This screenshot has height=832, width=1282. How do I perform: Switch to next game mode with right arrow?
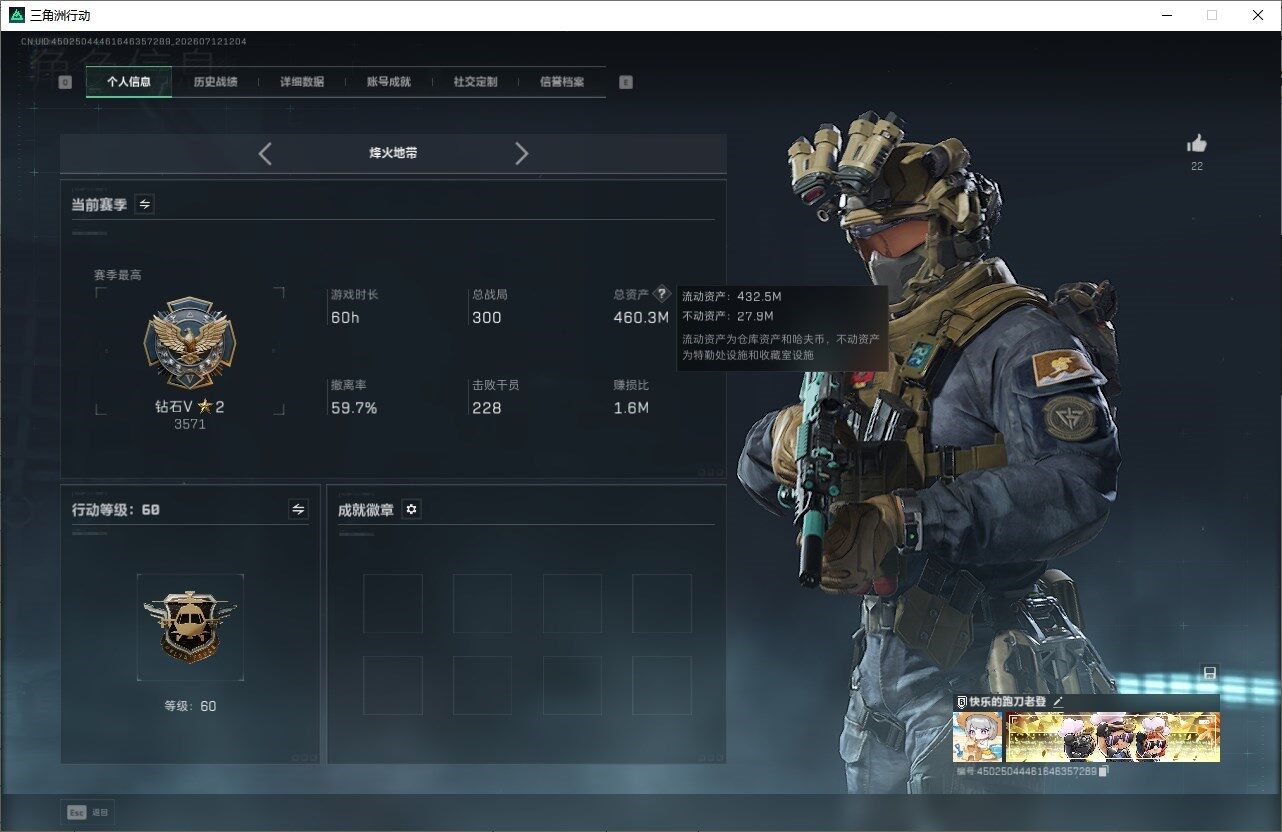(x=521, y=153)
